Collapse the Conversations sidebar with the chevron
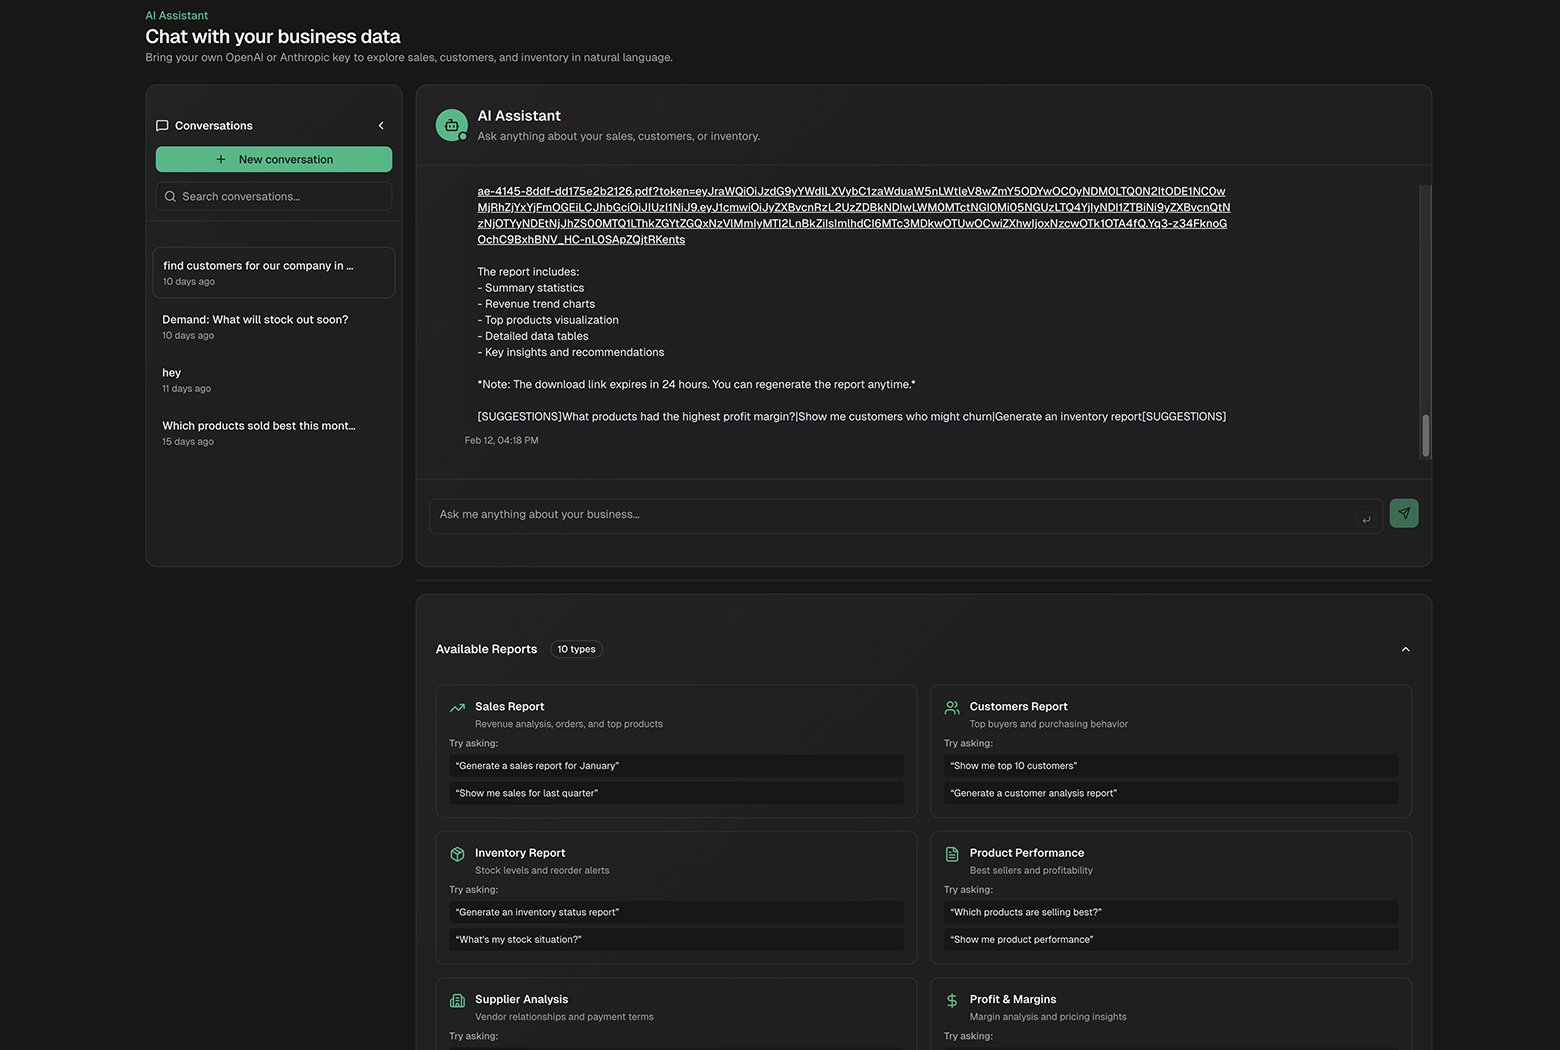Screen dimensions: 1560x1050 381,125
